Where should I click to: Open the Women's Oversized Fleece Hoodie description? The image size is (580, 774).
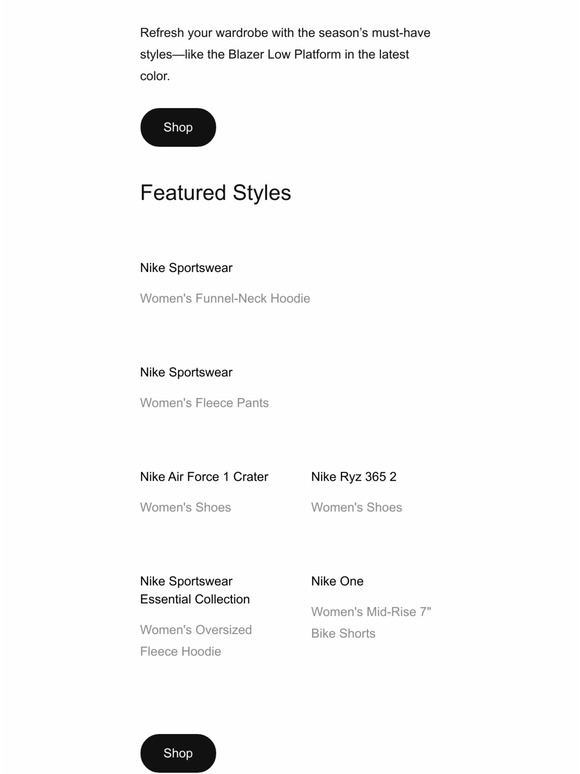[x=196, y=641]
